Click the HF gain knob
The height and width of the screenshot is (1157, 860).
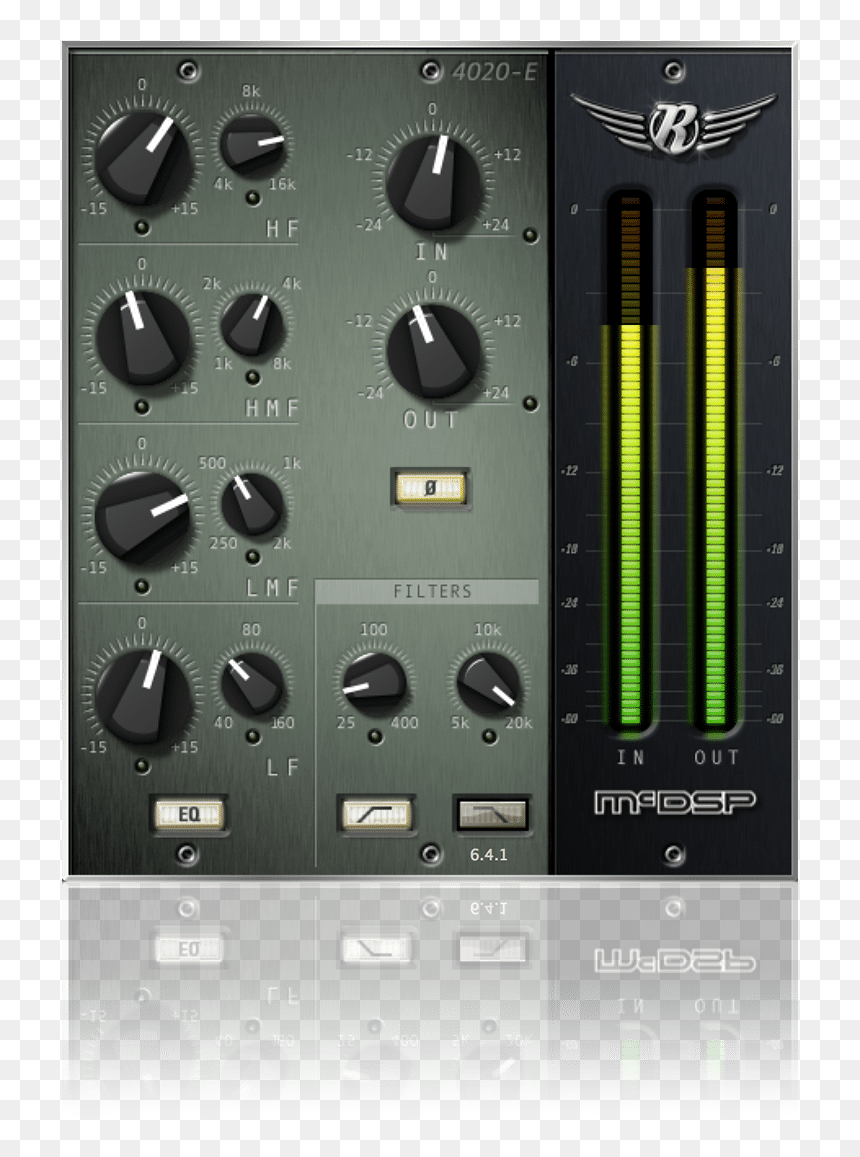(142, 156)
